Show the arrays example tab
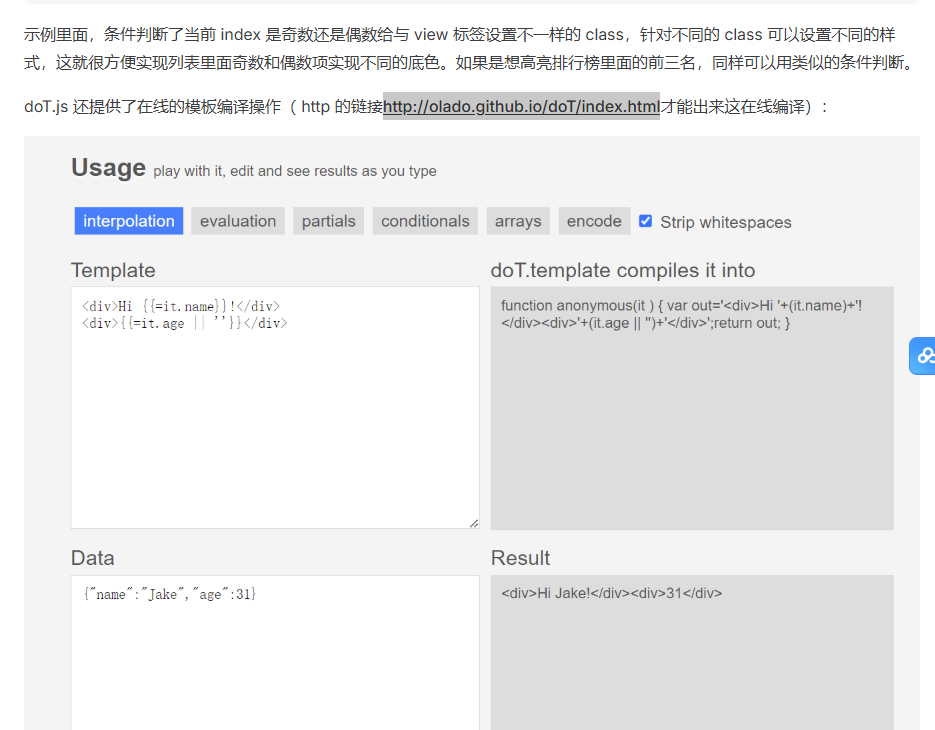Image resolution: width=935 pixels, height=730 pixels. (518, 221)
